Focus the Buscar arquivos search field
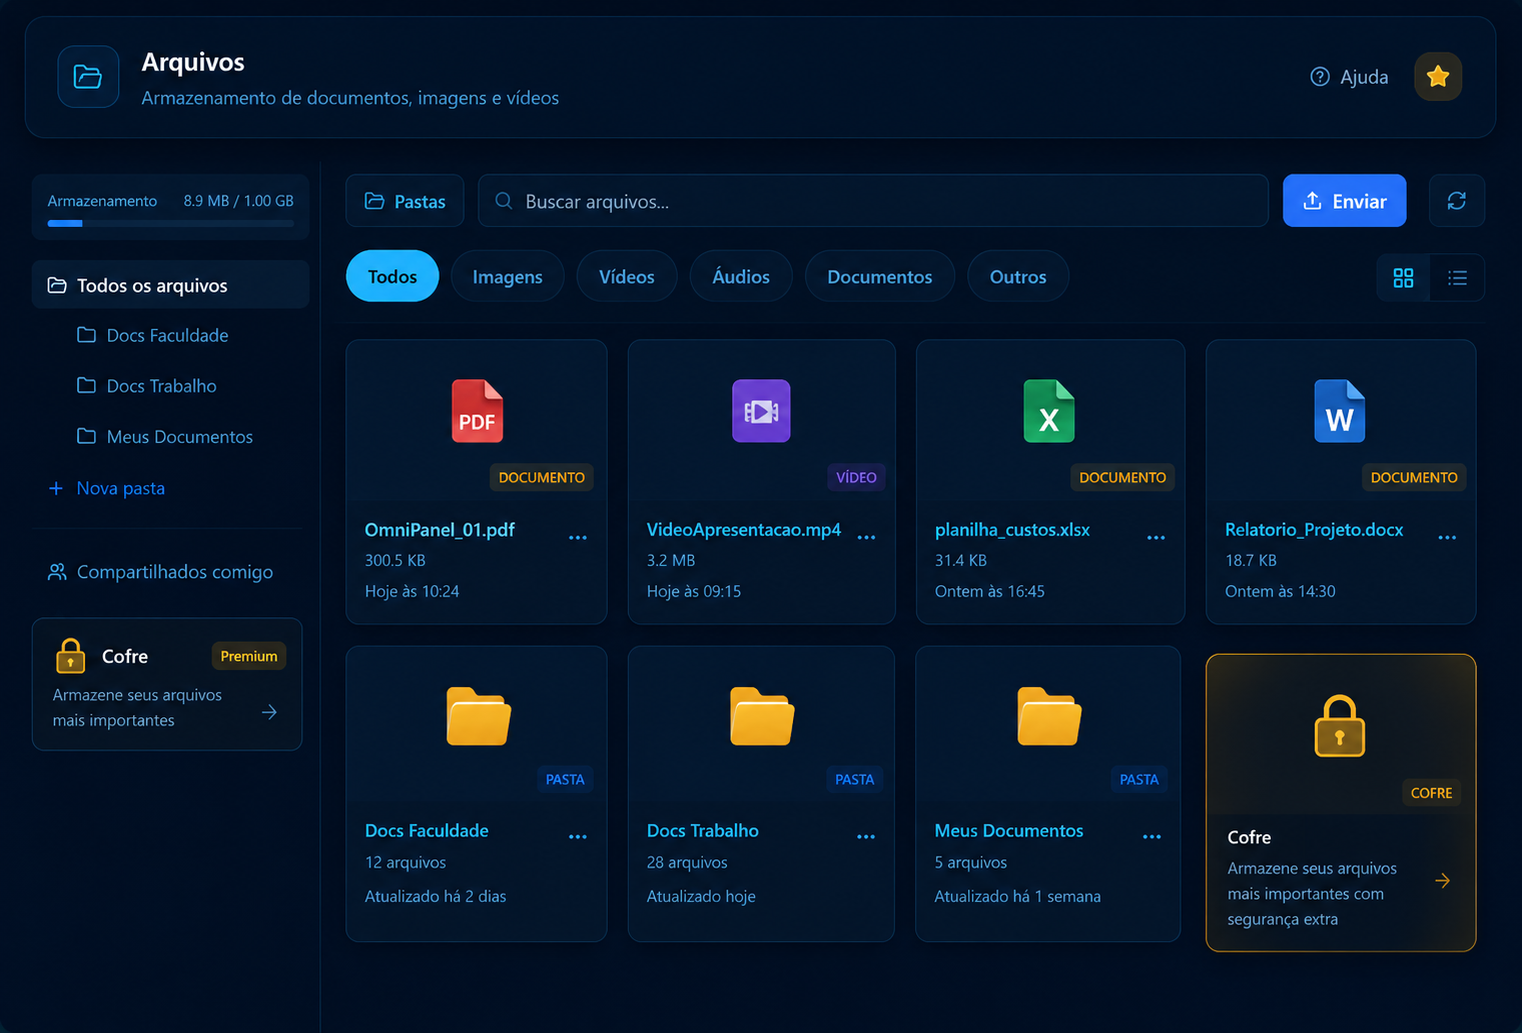Viewport: 1522px width, 1033px height. tap(873, 201)
